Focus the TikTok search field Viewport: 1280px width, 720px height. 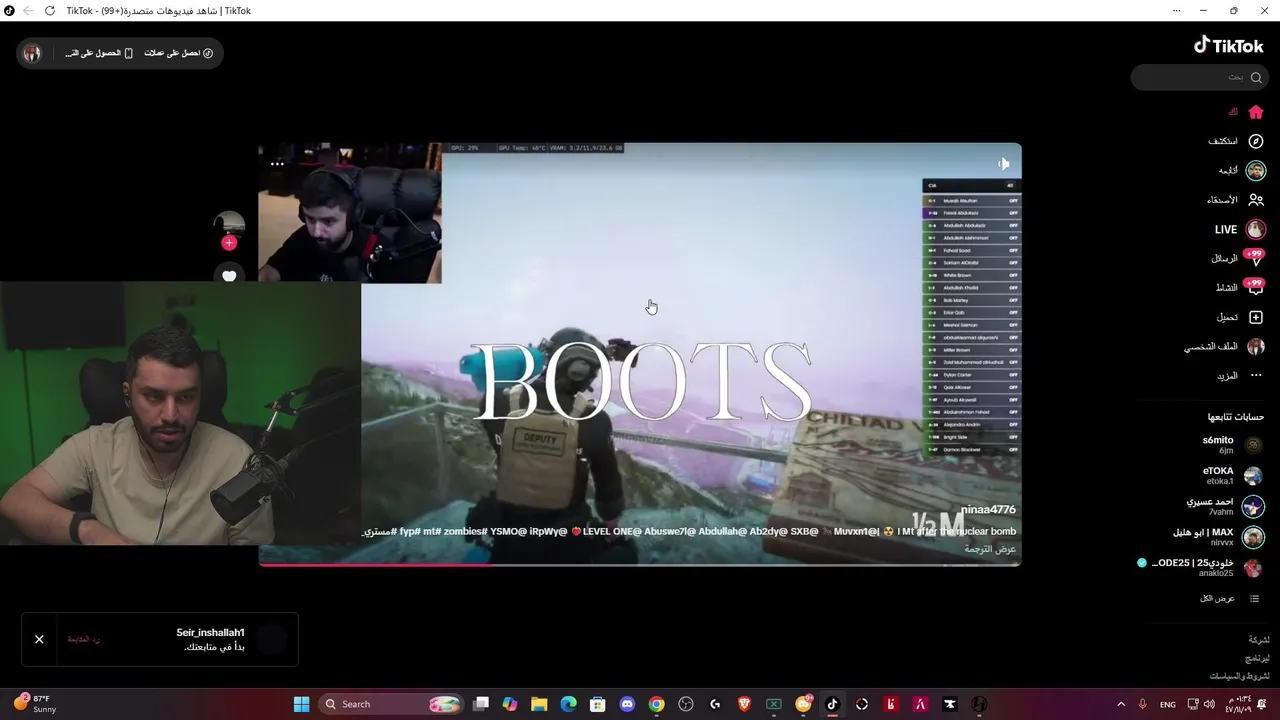1198,77
